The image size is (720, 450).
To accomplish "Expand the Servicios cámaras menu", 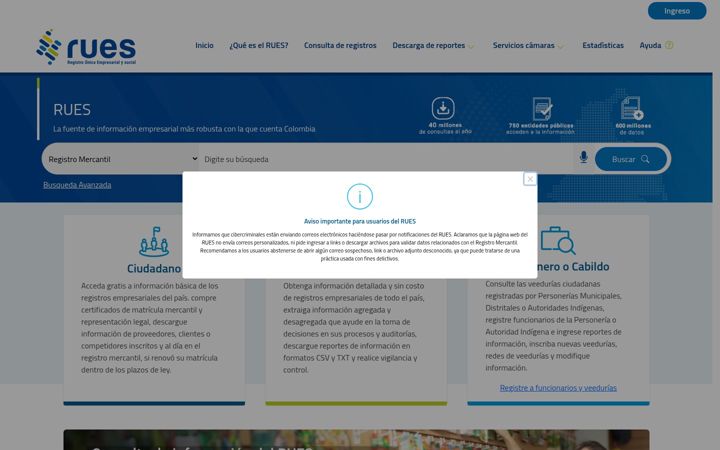I will (528, 45).
